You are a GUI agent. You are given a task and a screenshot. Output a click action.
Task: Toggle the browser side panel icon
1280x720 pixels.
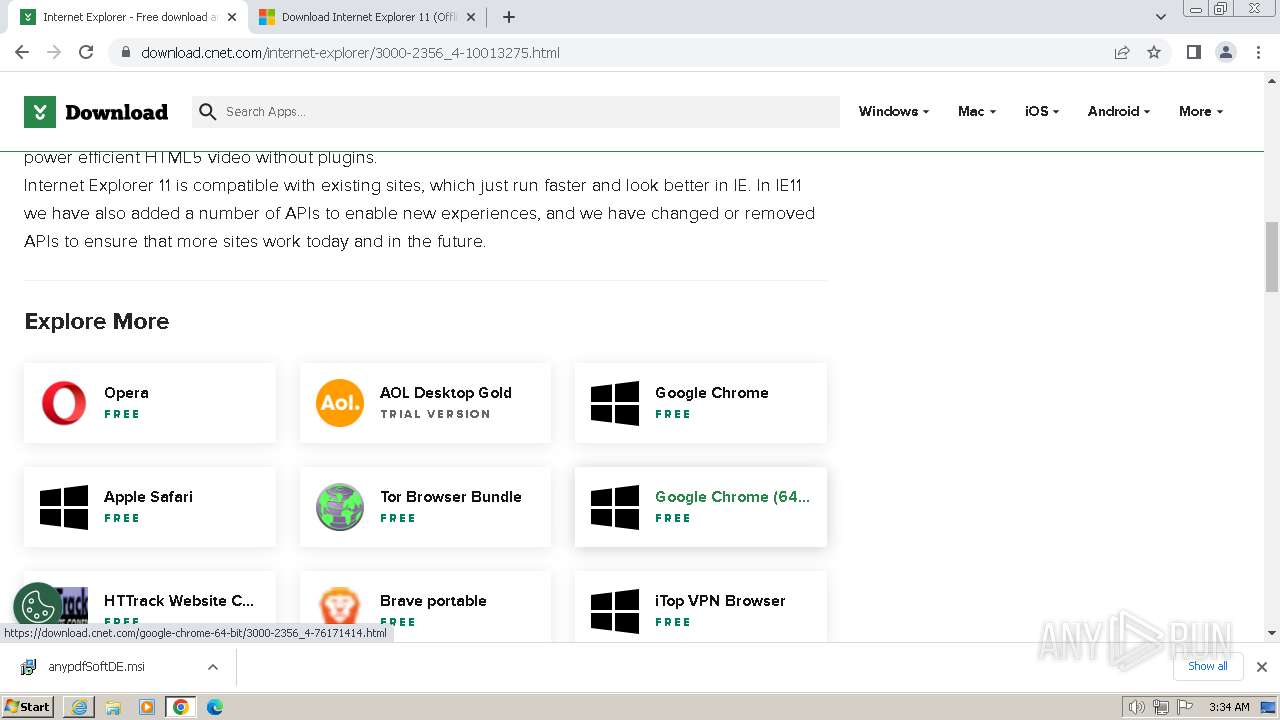[1193, 52]
